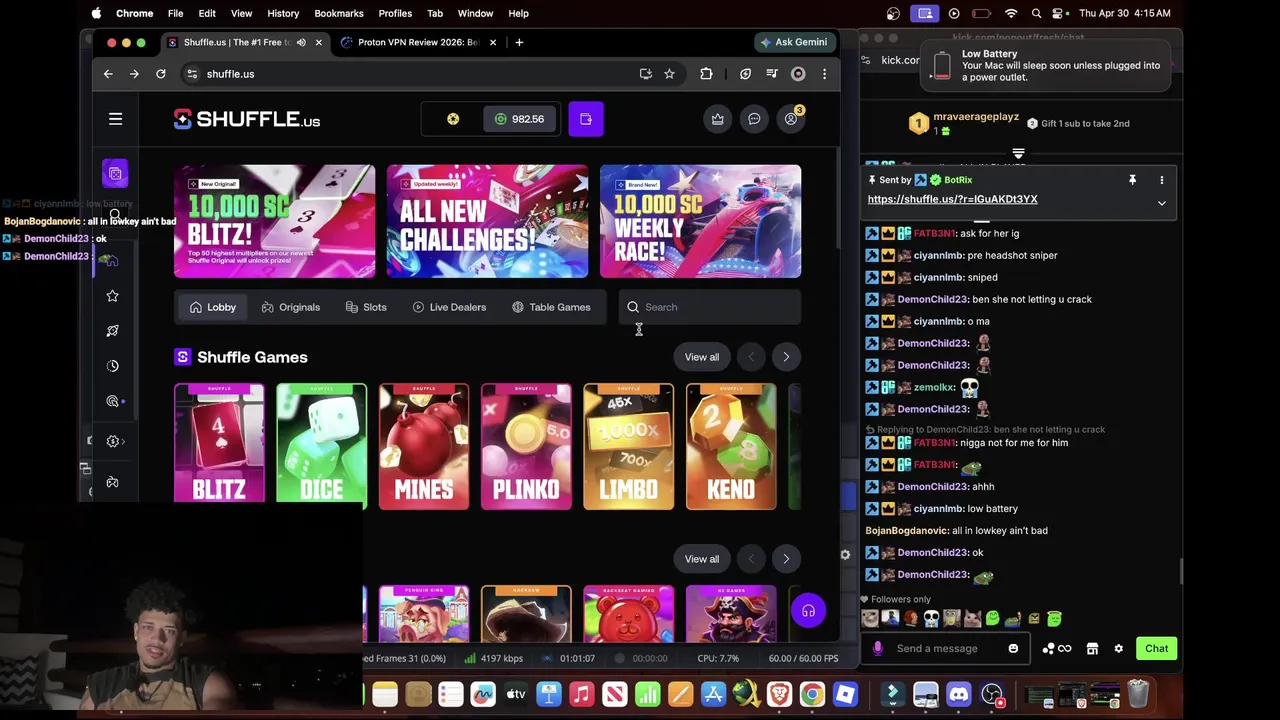Open the History menu
Screen dimensions: 1280x720
tap(283, 13)
